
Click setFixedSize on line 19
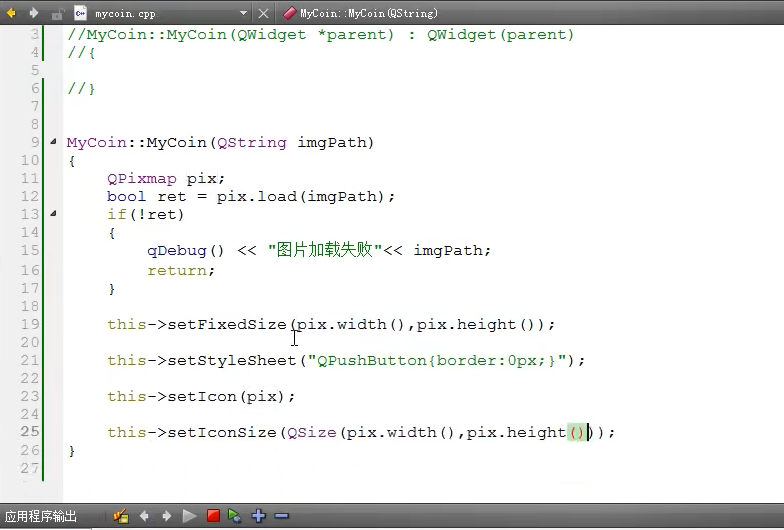(x=227, y=324)
